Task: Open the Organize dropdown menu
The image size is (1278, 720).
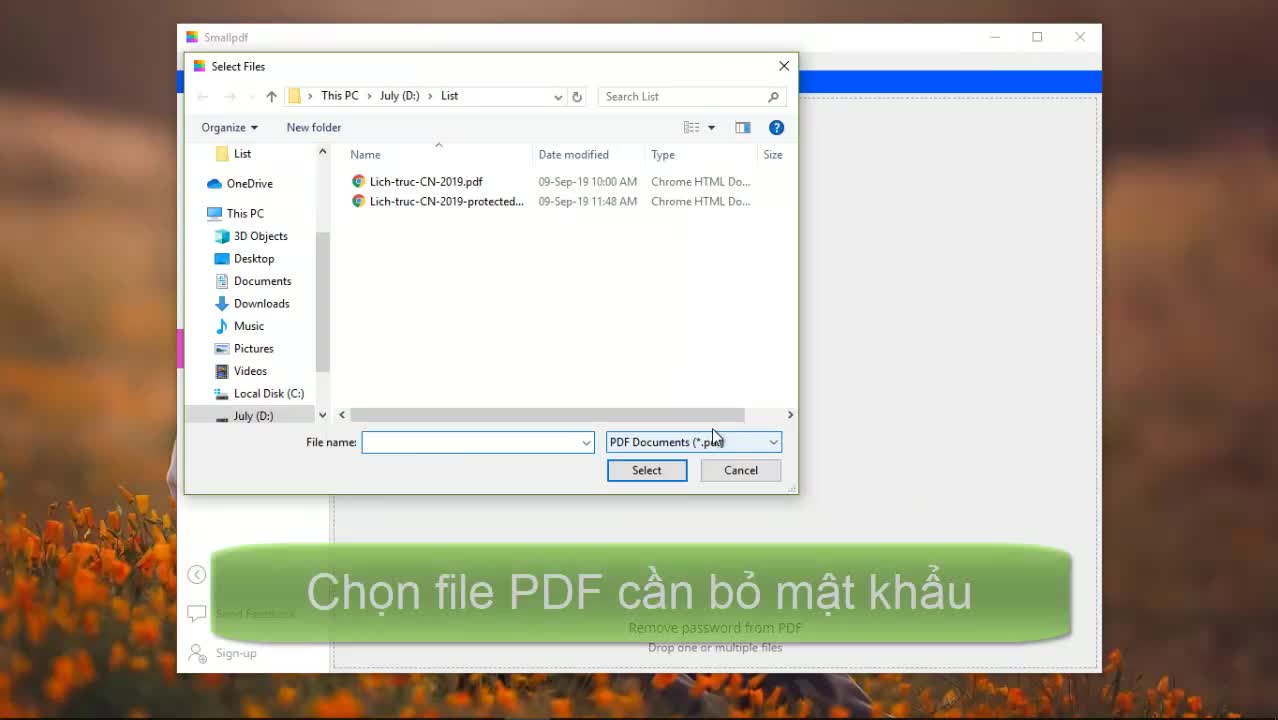Action: [229, 127]
